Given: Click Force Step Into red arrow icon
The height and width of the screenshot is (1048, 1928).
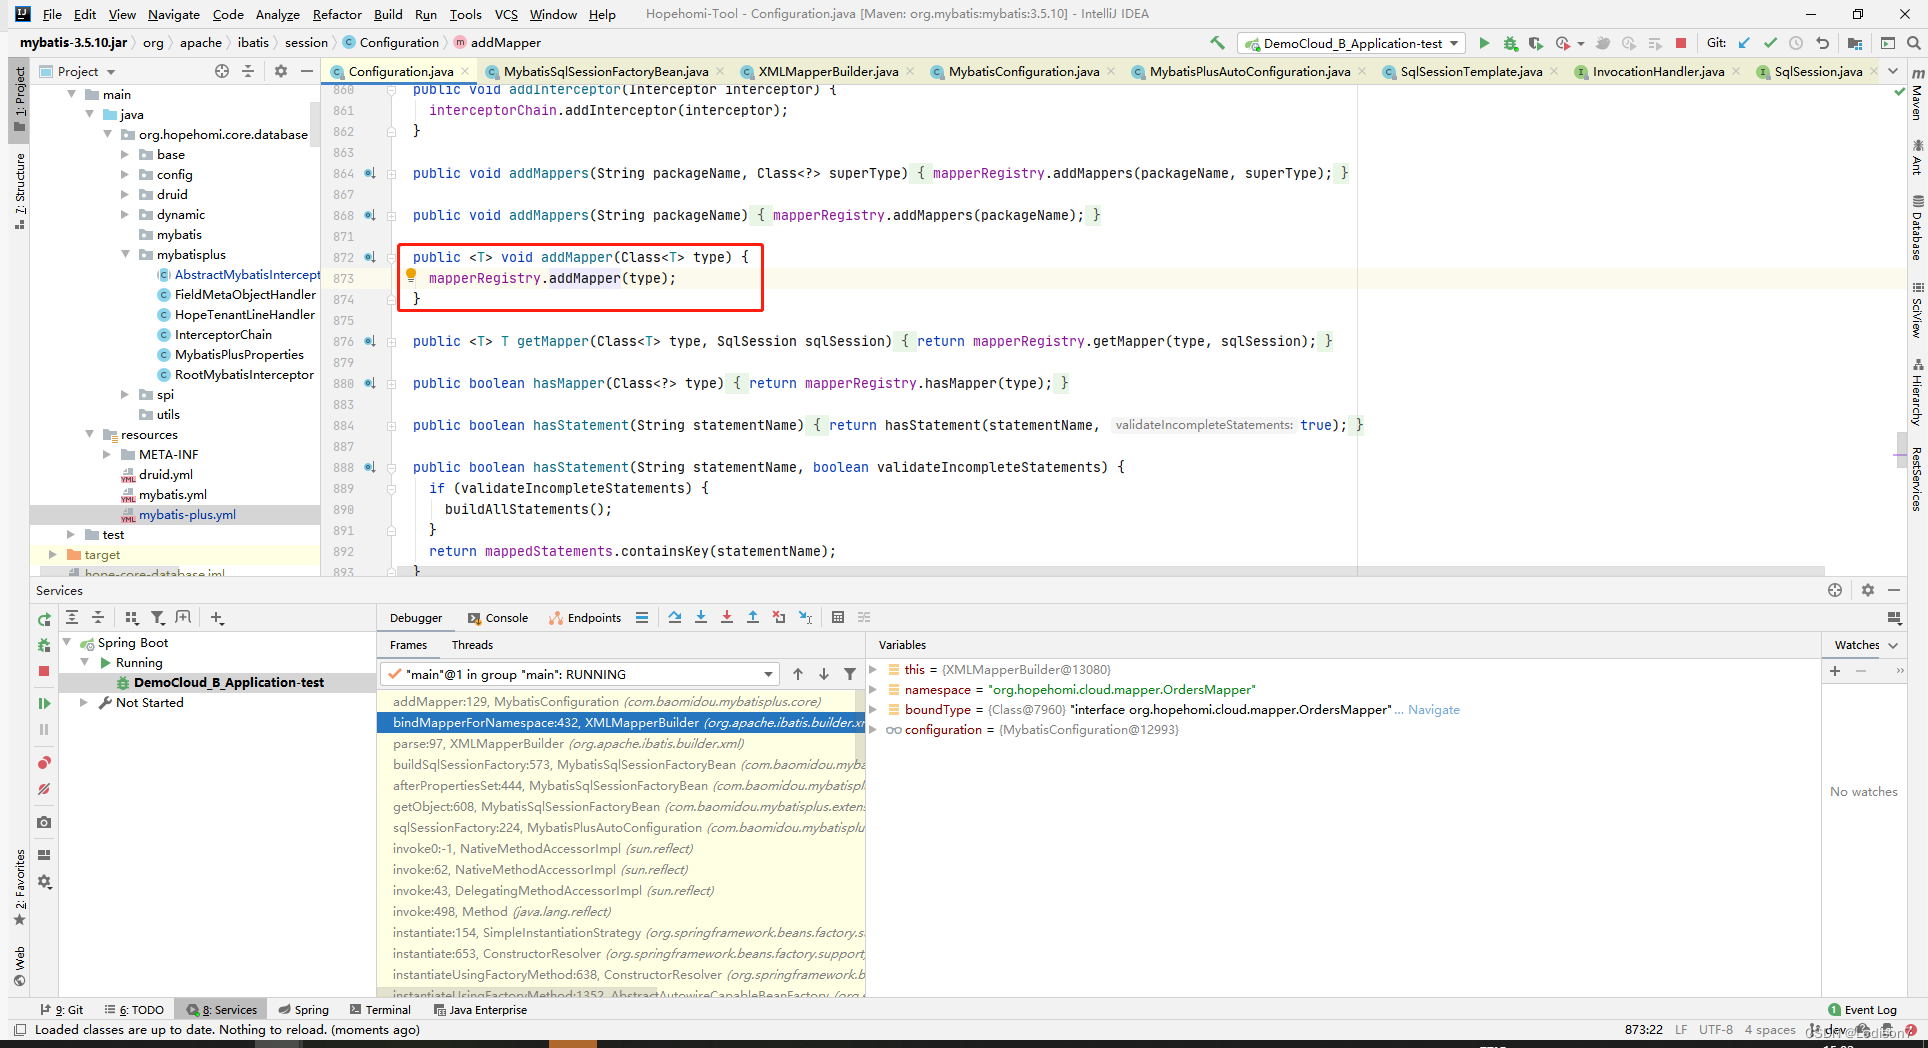Looking at the screenshot, I should [727, 617].
